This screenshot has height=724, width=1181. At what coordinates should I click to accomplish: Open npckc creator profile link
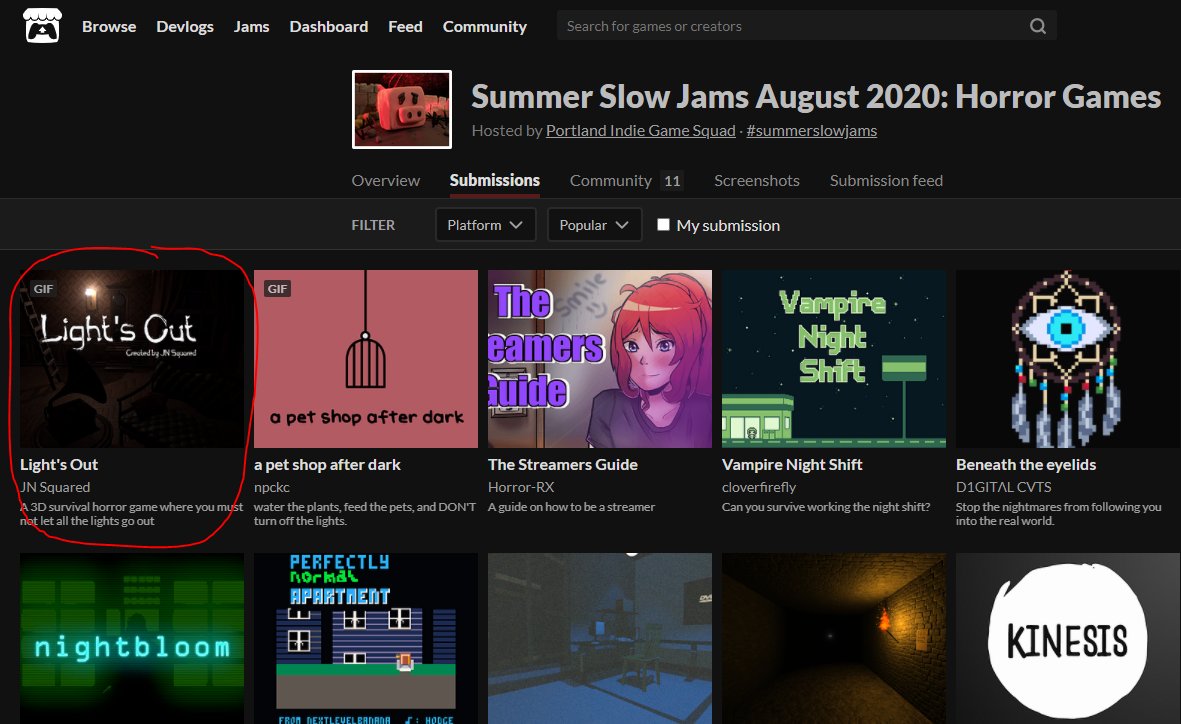pyautogui.click(x=272, y=487)
